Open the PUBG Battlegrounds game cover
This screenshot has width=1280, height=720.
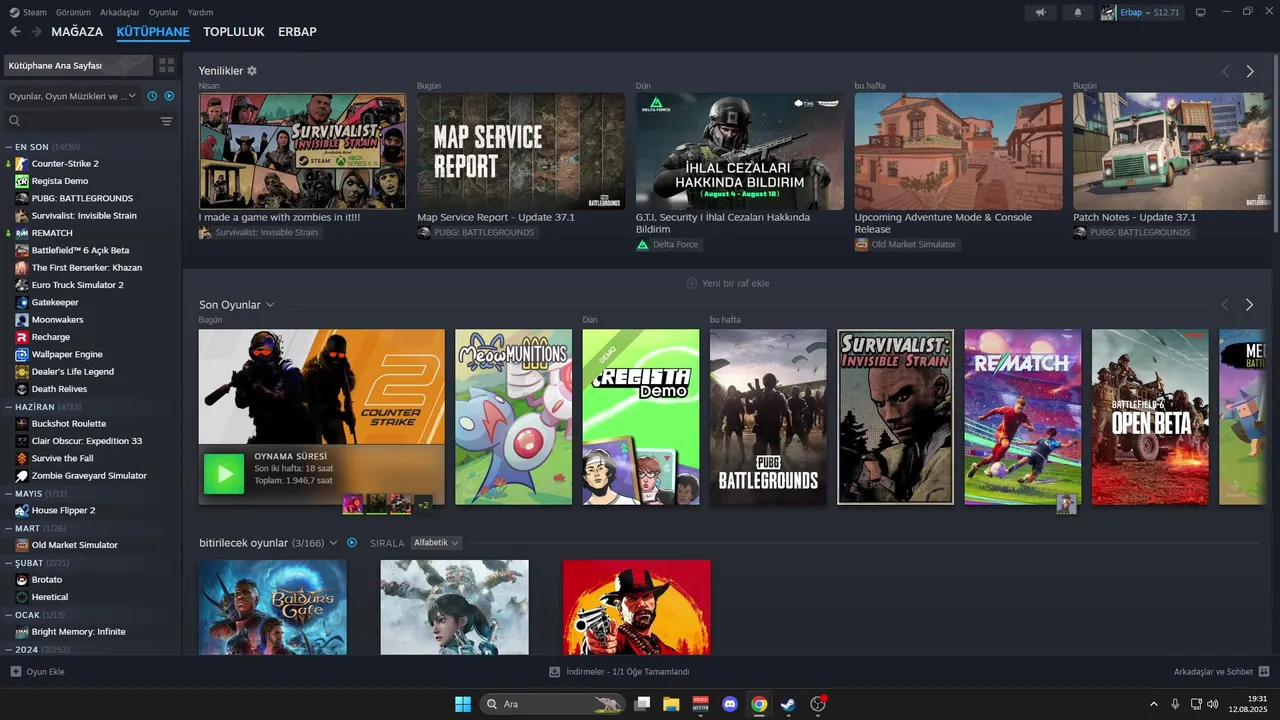tap(768, 417)
